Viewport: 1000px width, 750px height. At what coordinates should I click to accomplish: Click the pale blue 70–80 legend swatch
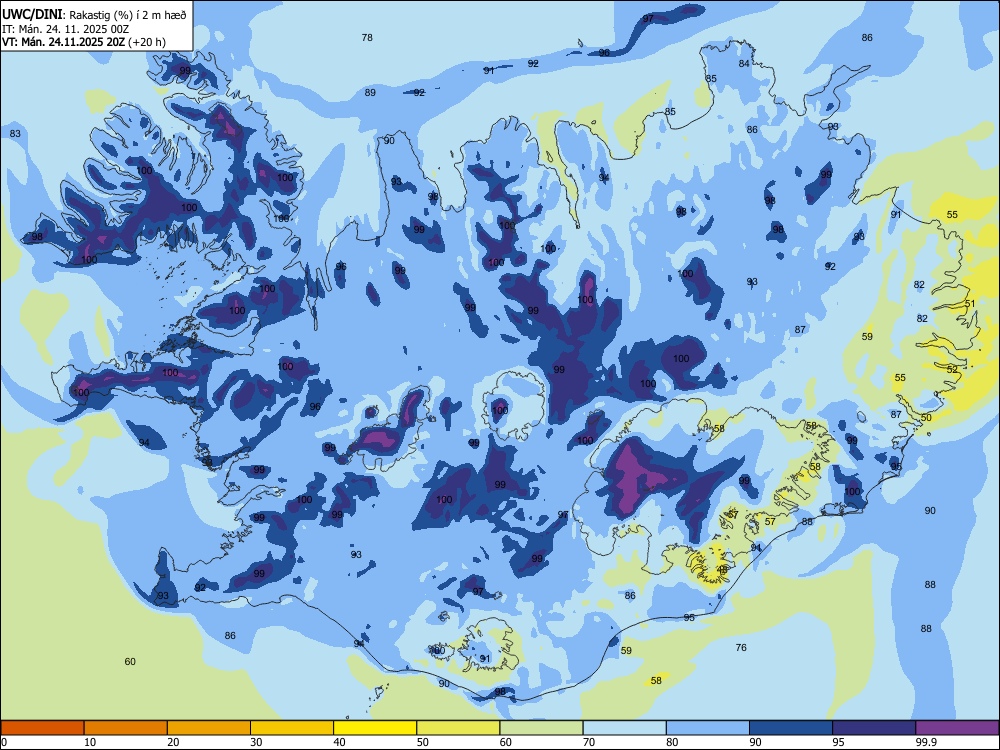point(624,728)
